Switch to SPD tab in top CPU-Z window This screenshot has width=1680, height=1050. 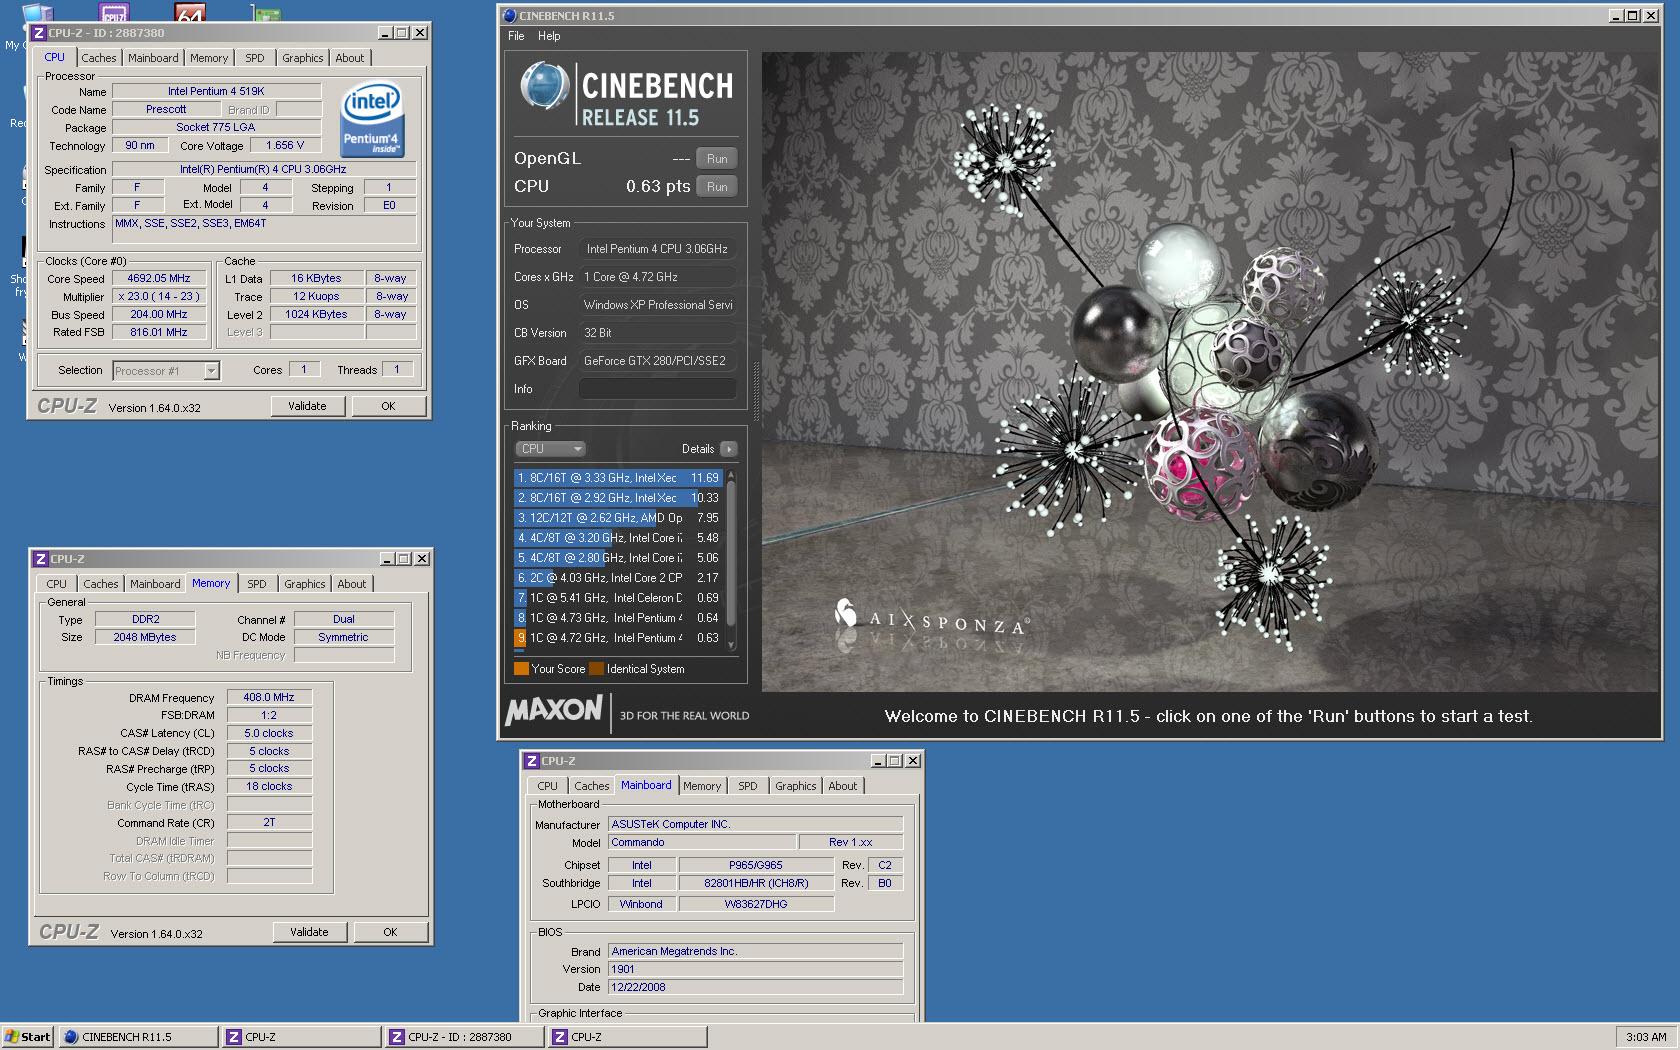pyautogui.click(x=255, y=58)
